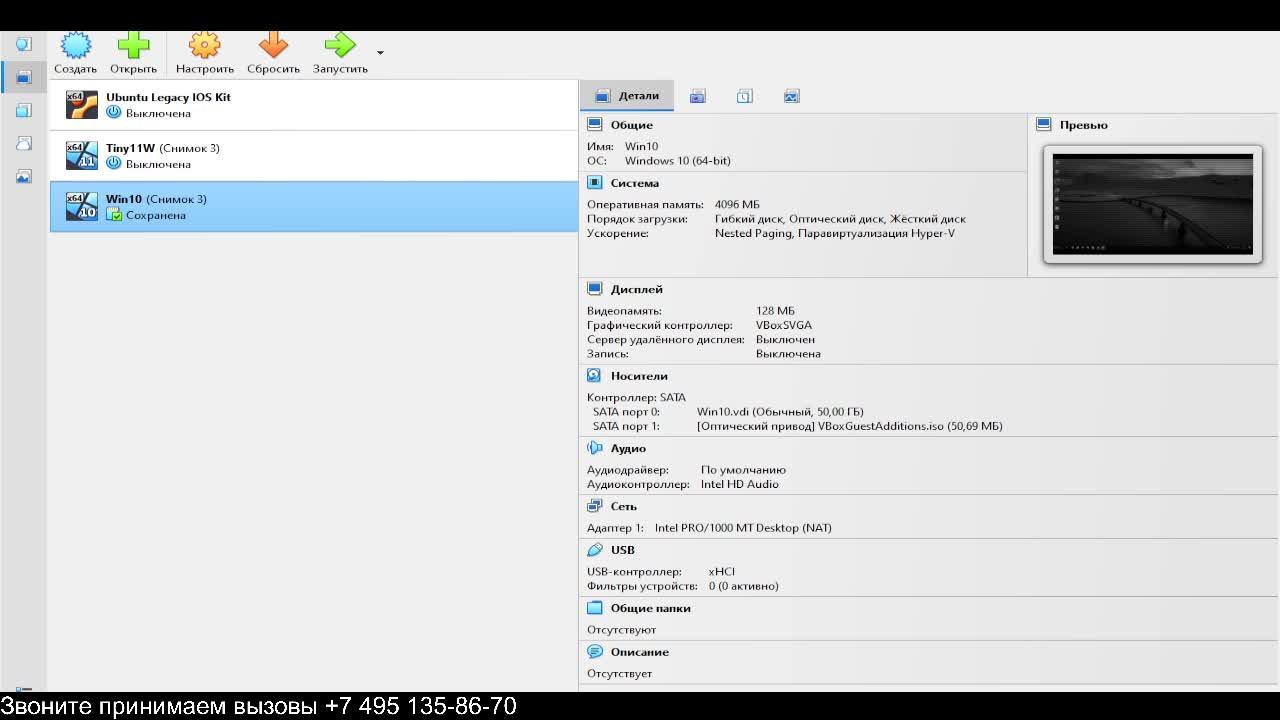Click the Intel HD Audio controller value
Screen dimensions: 1280x720
click(x=740, y=484)
